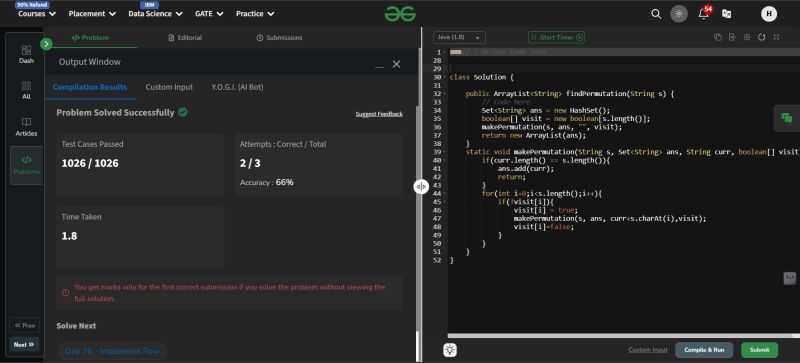Open the Editorial tab
The height and width of the screenshot is (363, 800).
click(x=185, y=38)
